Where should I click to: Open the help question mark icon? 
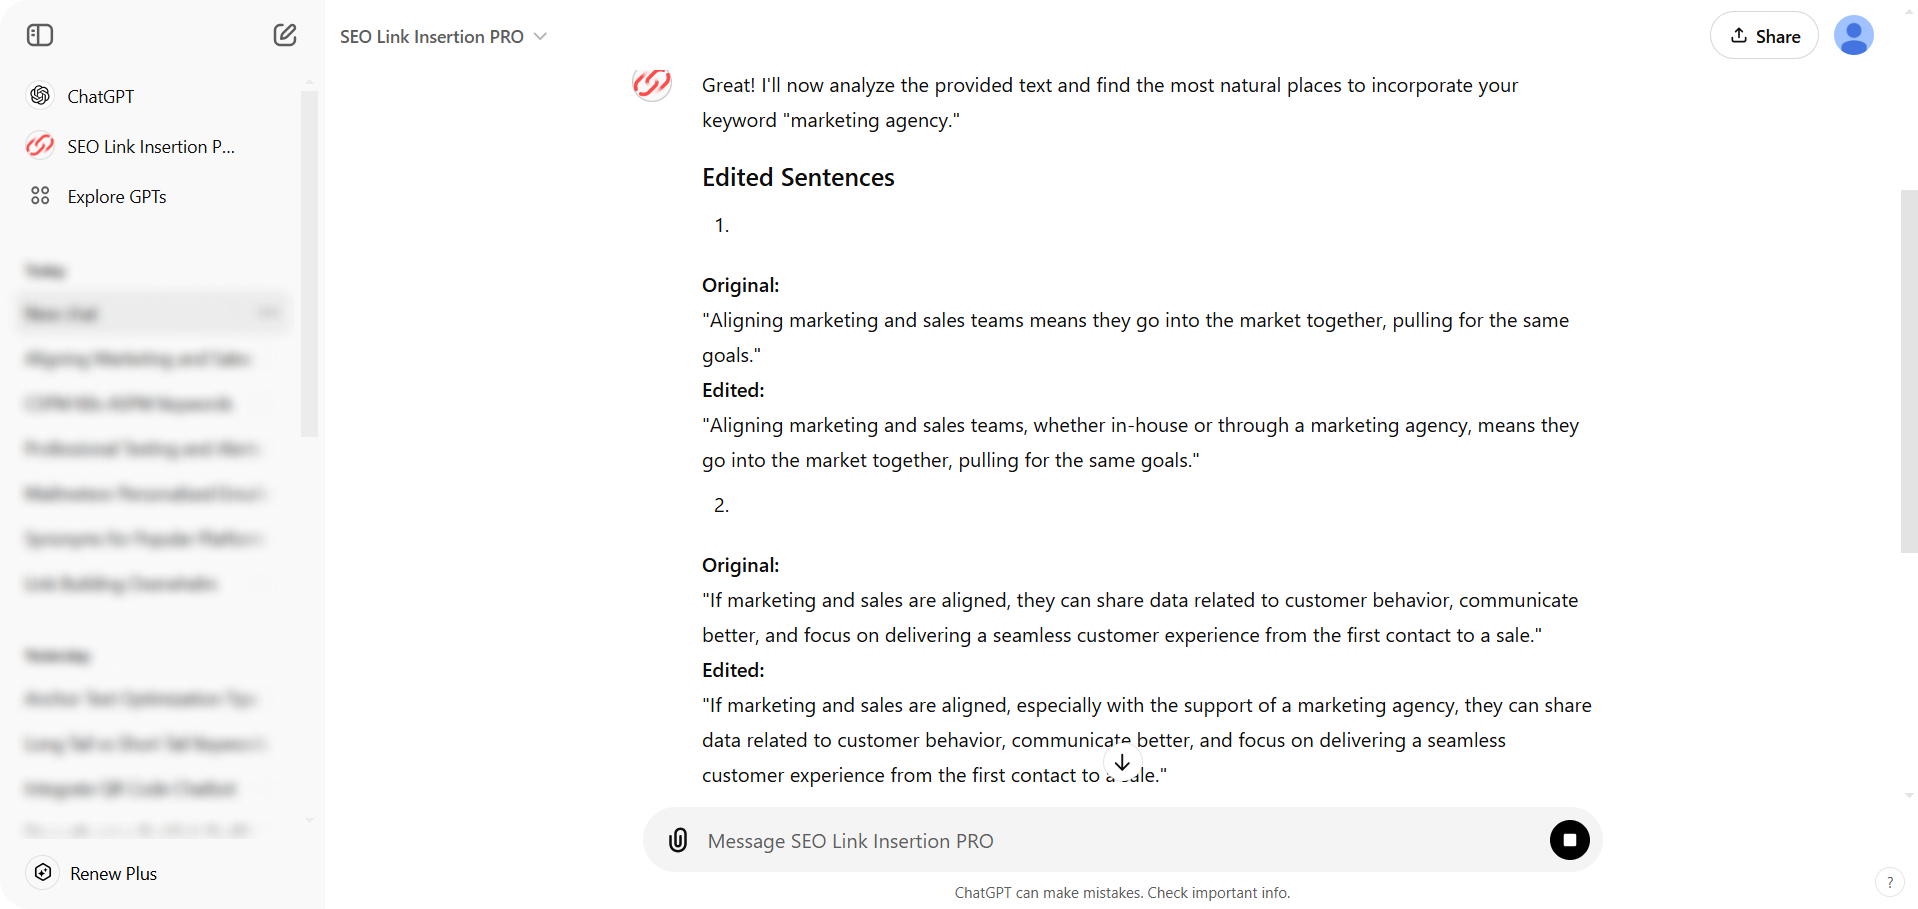[x=1889, y=882]
